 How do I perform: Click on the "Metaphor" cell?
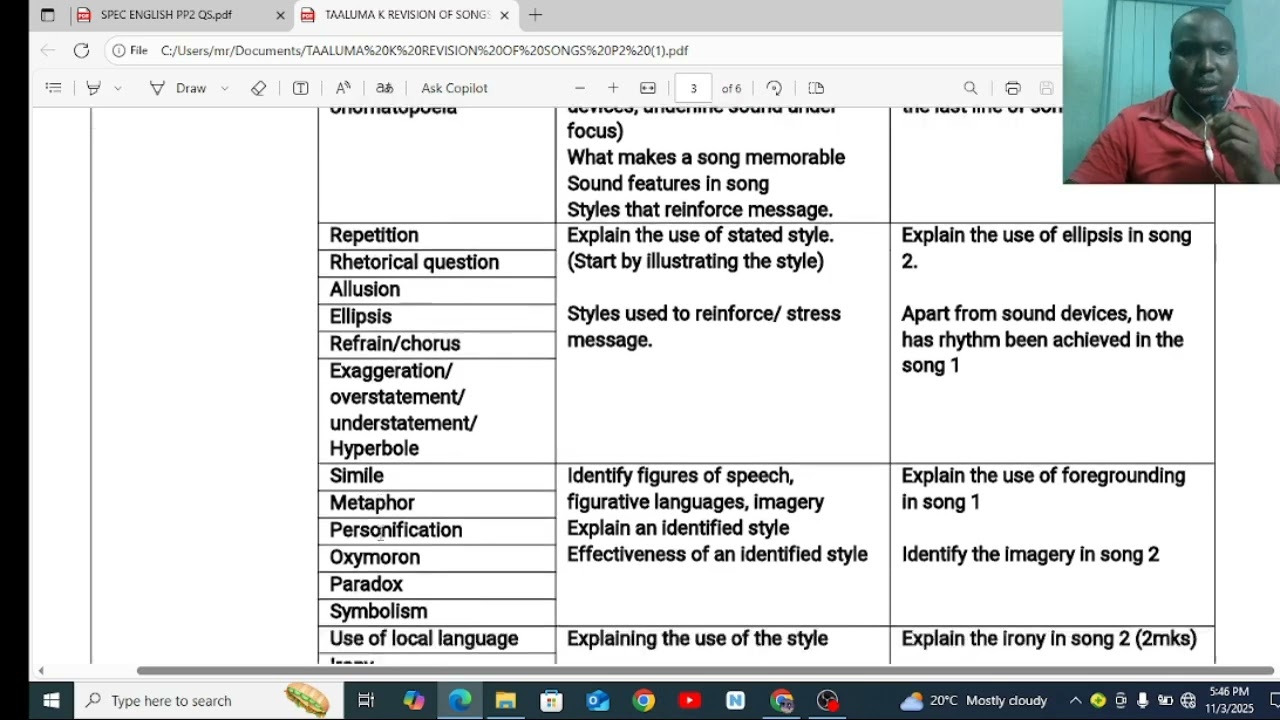[437, 503]
